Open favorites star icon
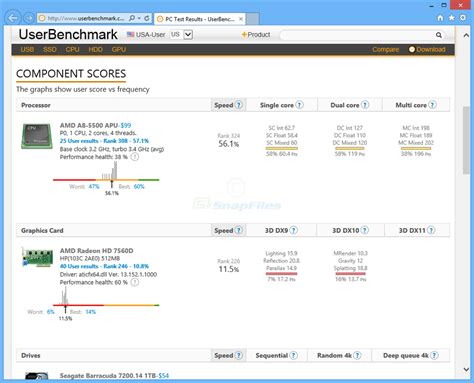 click(x=452, y=18)
